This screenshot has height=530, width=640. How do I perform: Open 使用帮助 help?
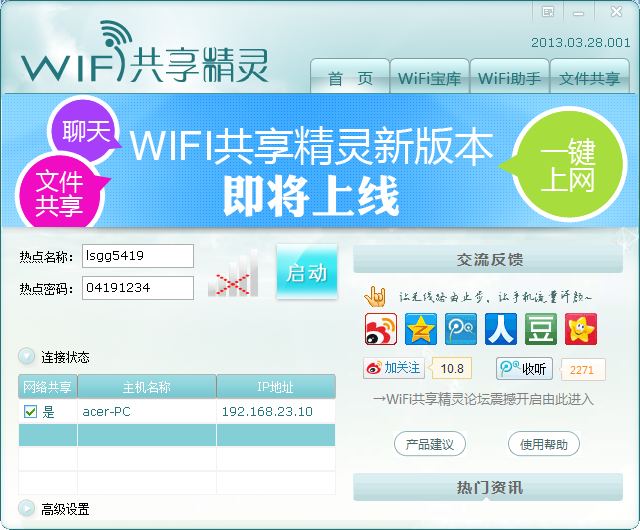point(544,444)
